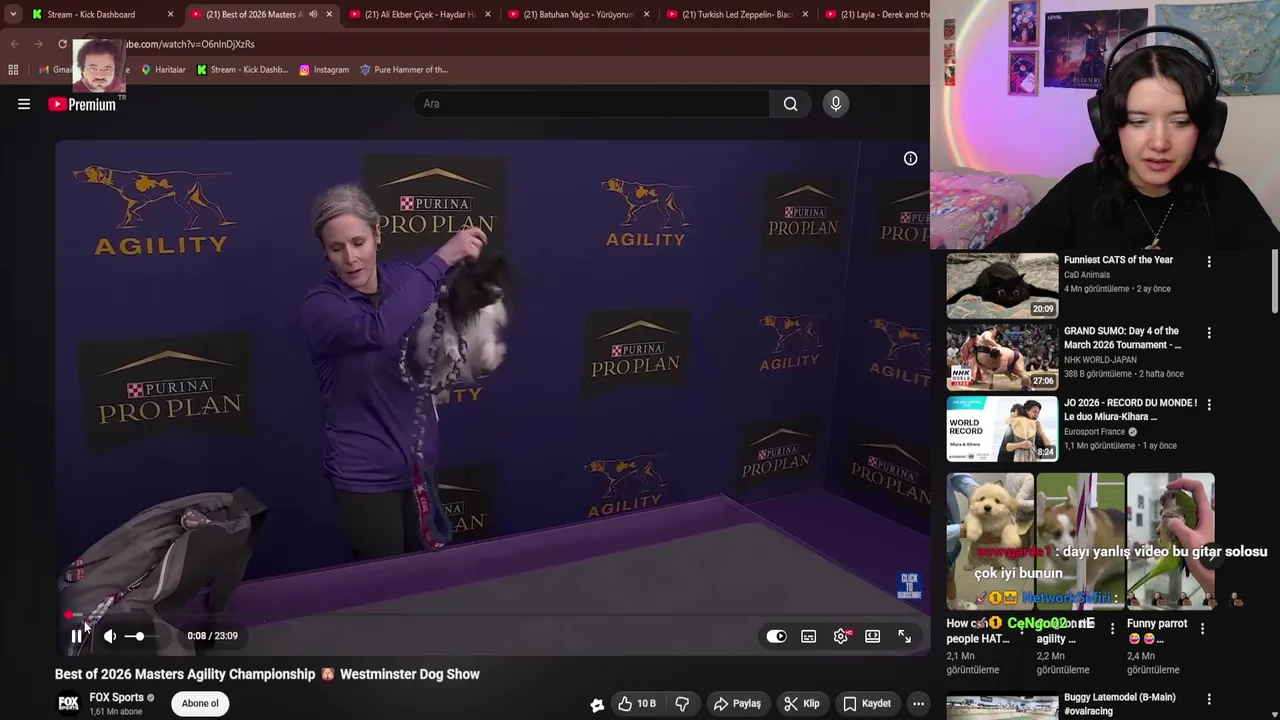The image size is (1280, 720).
Task: Click the Ara search field
Action: (x=592, y=104)
